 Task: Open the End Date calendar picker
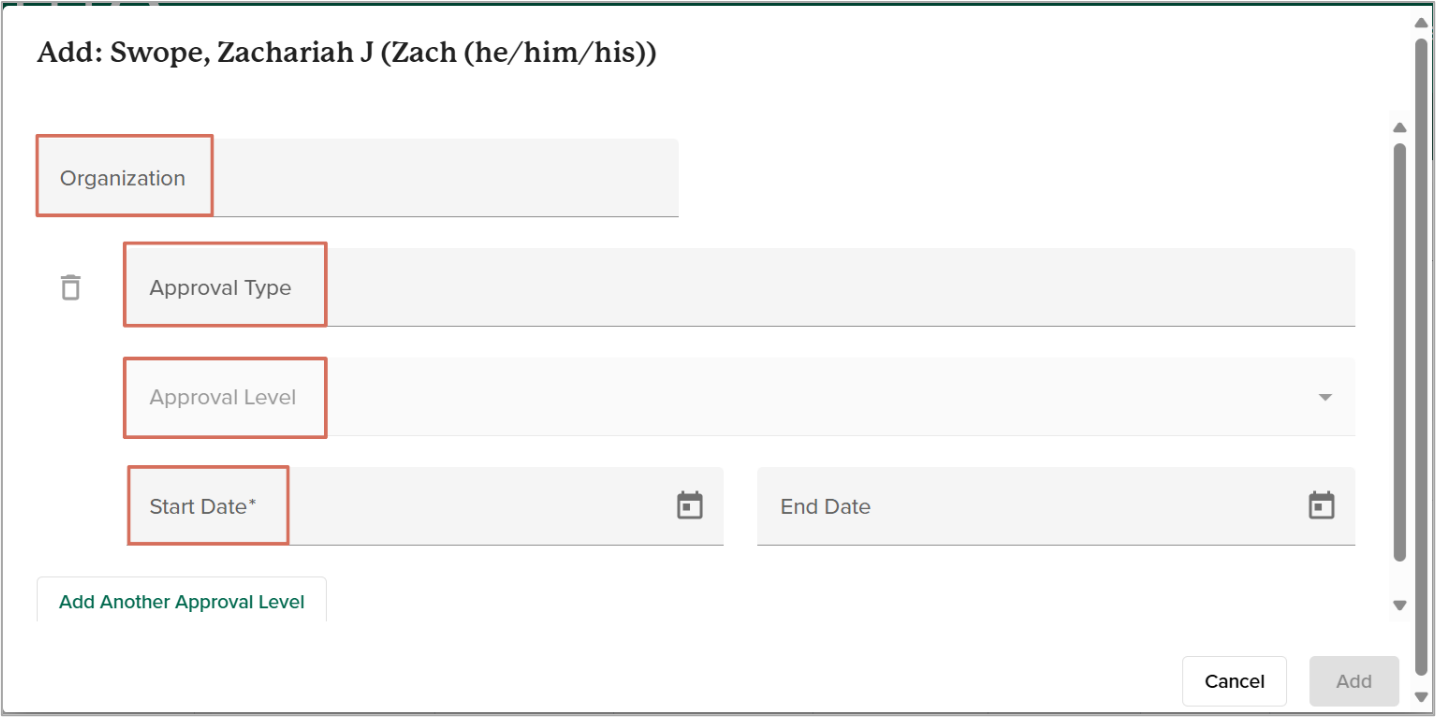[x=1321, y=505]
